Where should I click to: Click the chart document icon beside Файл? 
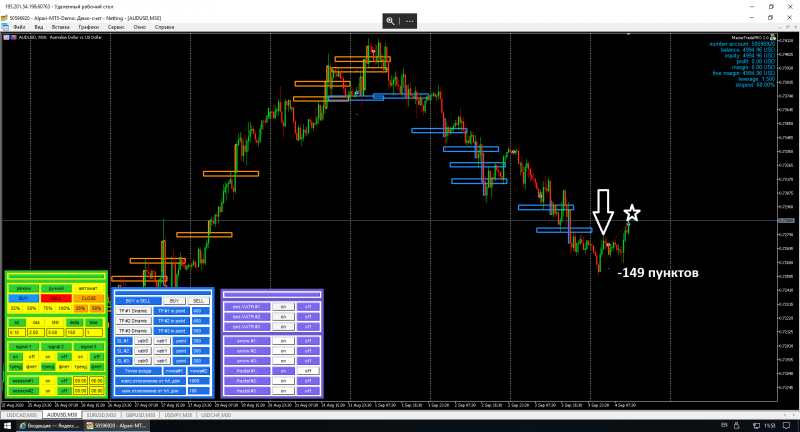[x=5, y=27]
